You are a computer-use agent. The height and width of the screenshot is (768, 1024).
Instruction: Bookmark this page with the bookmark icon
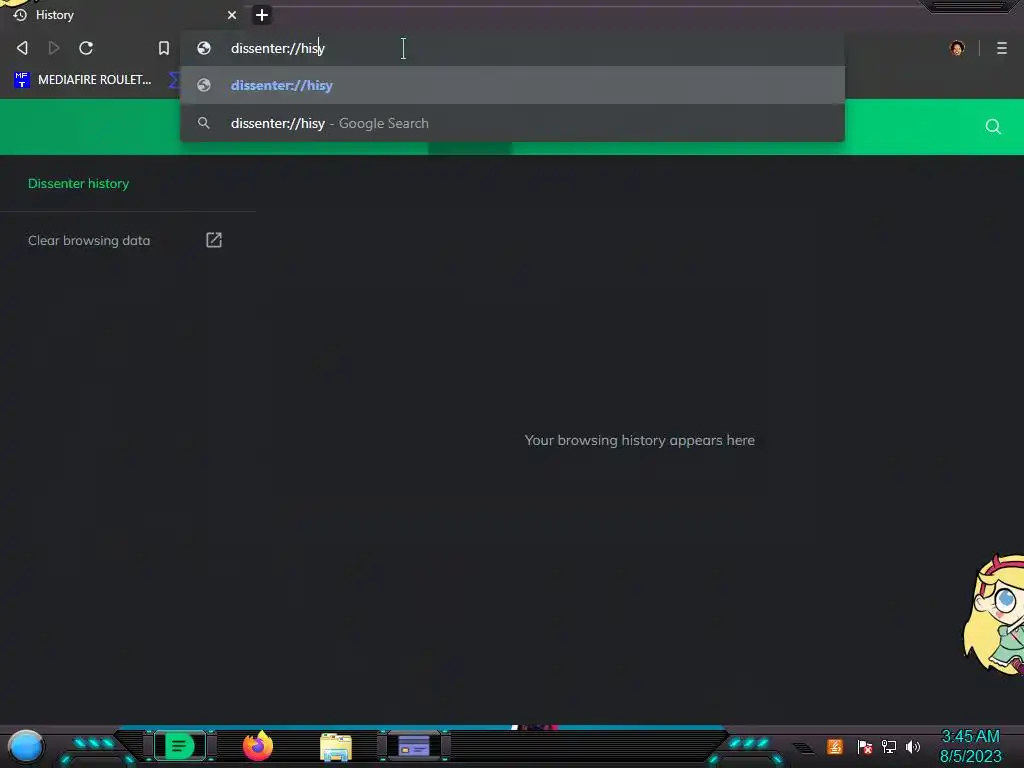pyautogui.click(x=164, y=48)
